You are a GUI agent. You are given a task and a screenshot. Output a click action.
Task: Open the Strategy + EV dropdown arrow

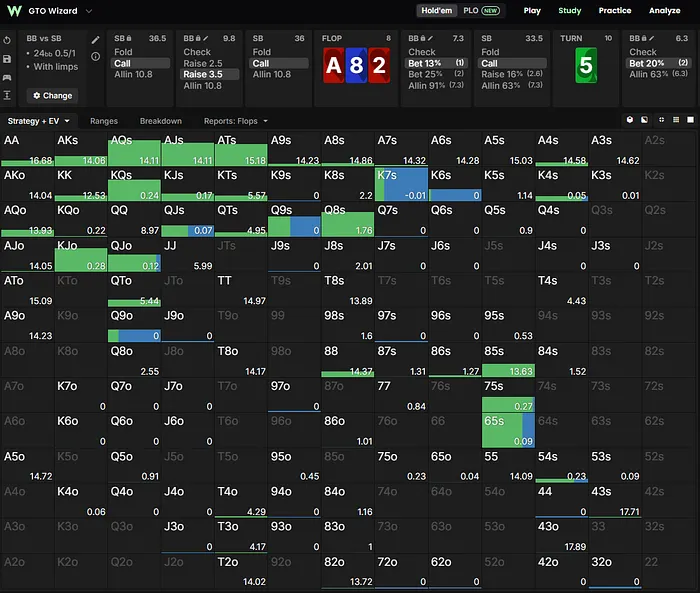[67, 121]
